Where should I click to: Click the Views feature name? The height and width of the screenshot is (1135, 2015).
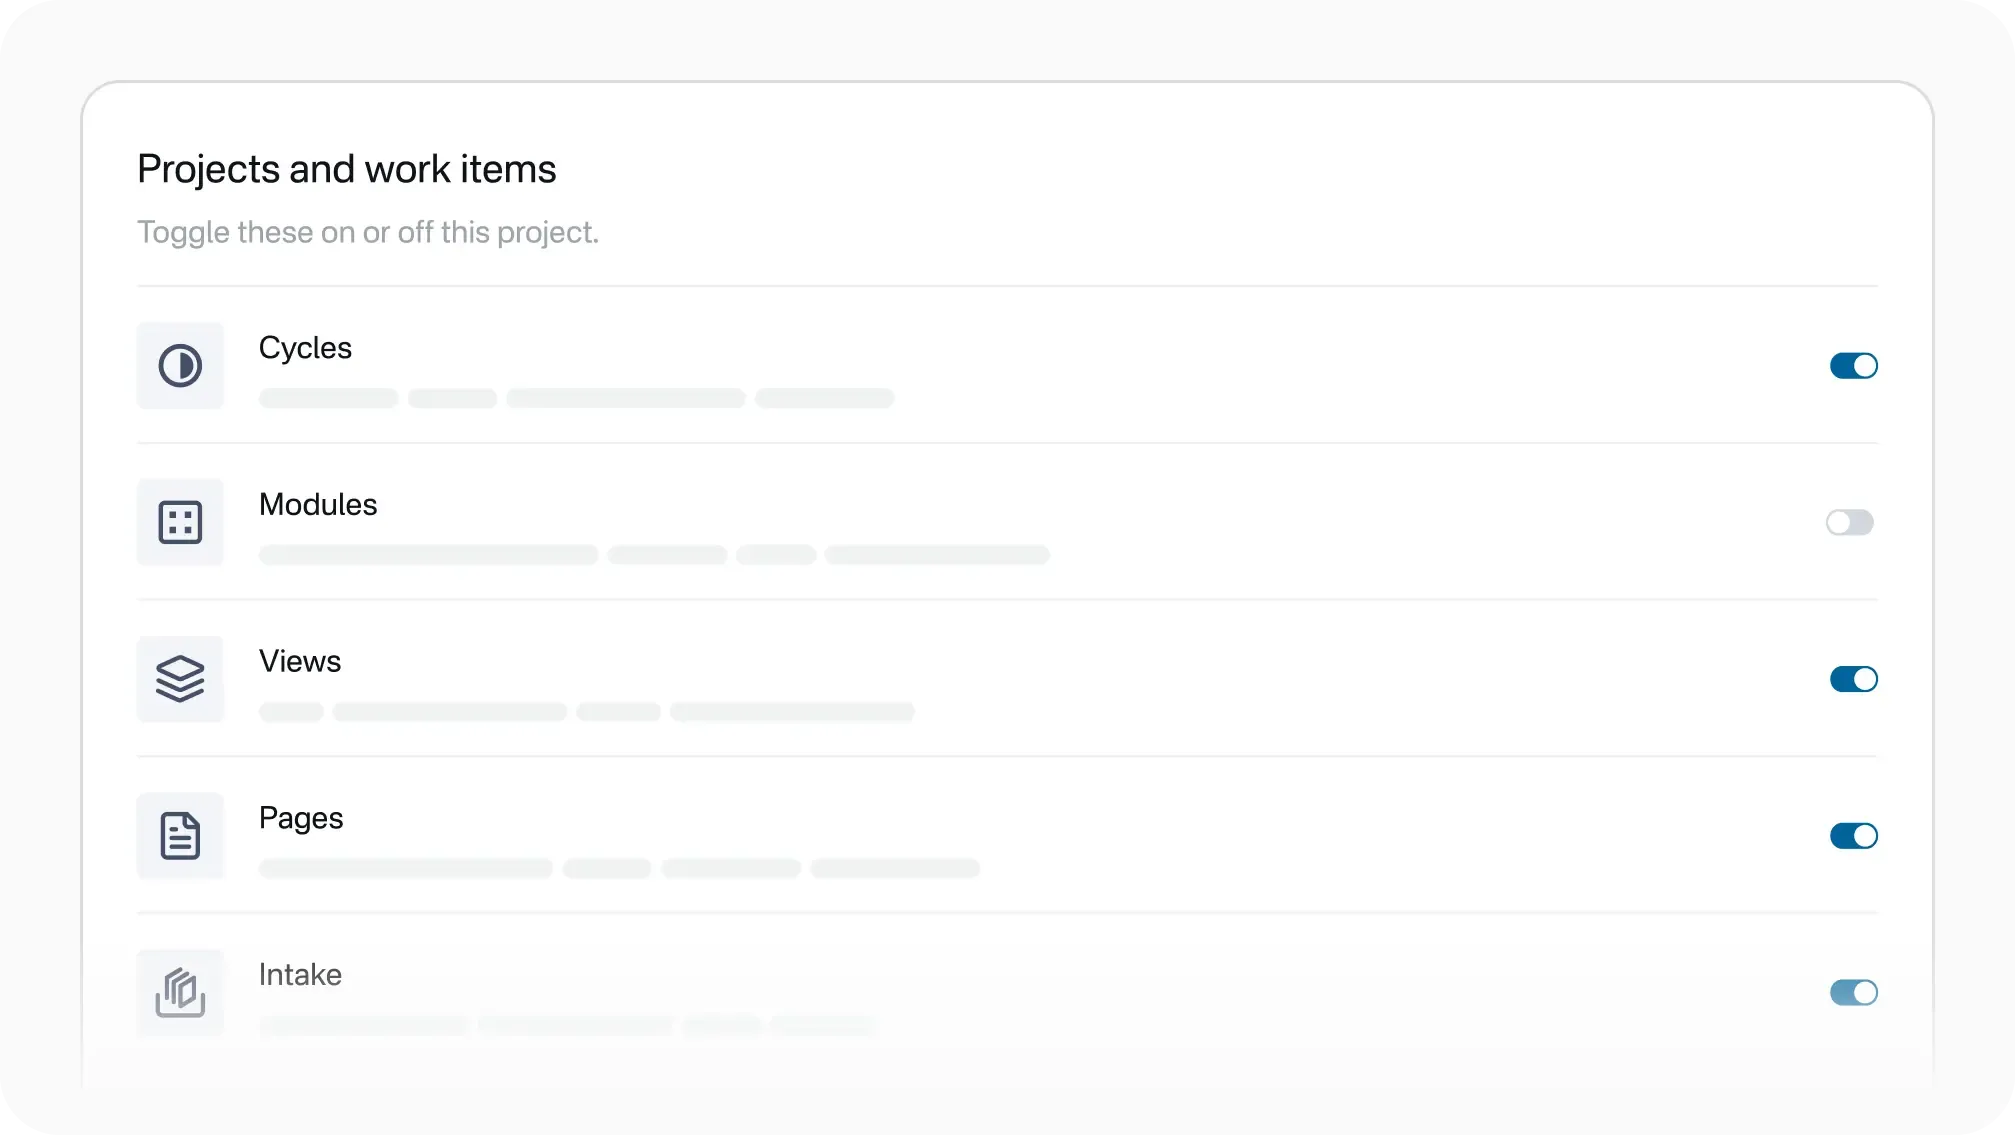click(x=300, y=661)
